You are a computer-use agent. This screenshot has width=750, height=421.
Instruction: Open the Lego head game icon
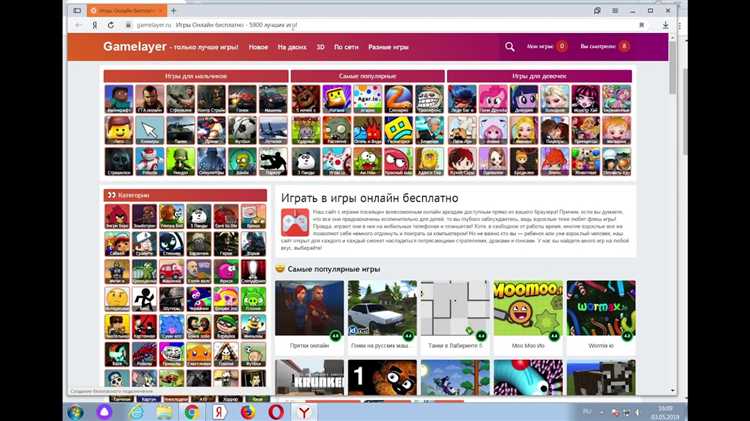(119, 130)
